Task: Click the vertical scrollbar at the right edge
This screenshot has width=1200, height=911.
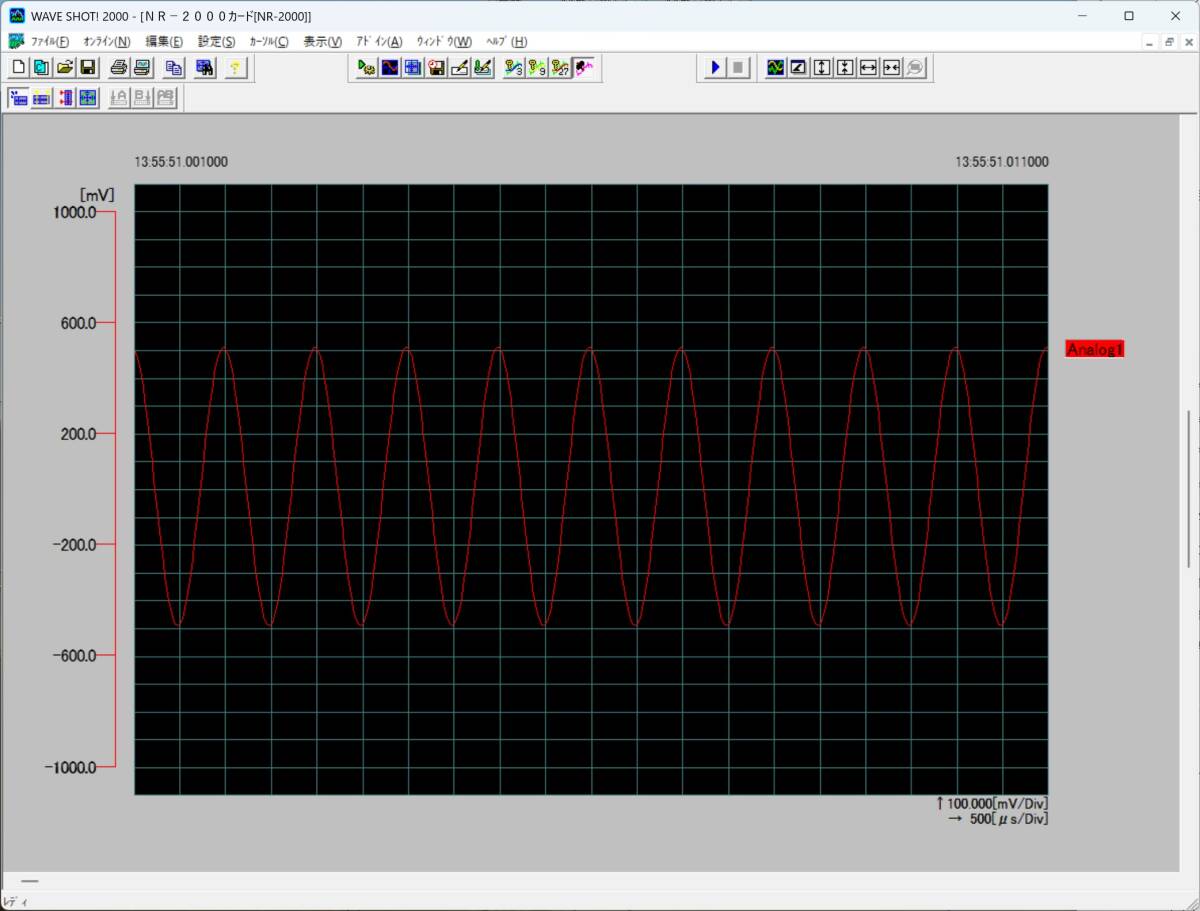Action: (x=1189, y=488)
